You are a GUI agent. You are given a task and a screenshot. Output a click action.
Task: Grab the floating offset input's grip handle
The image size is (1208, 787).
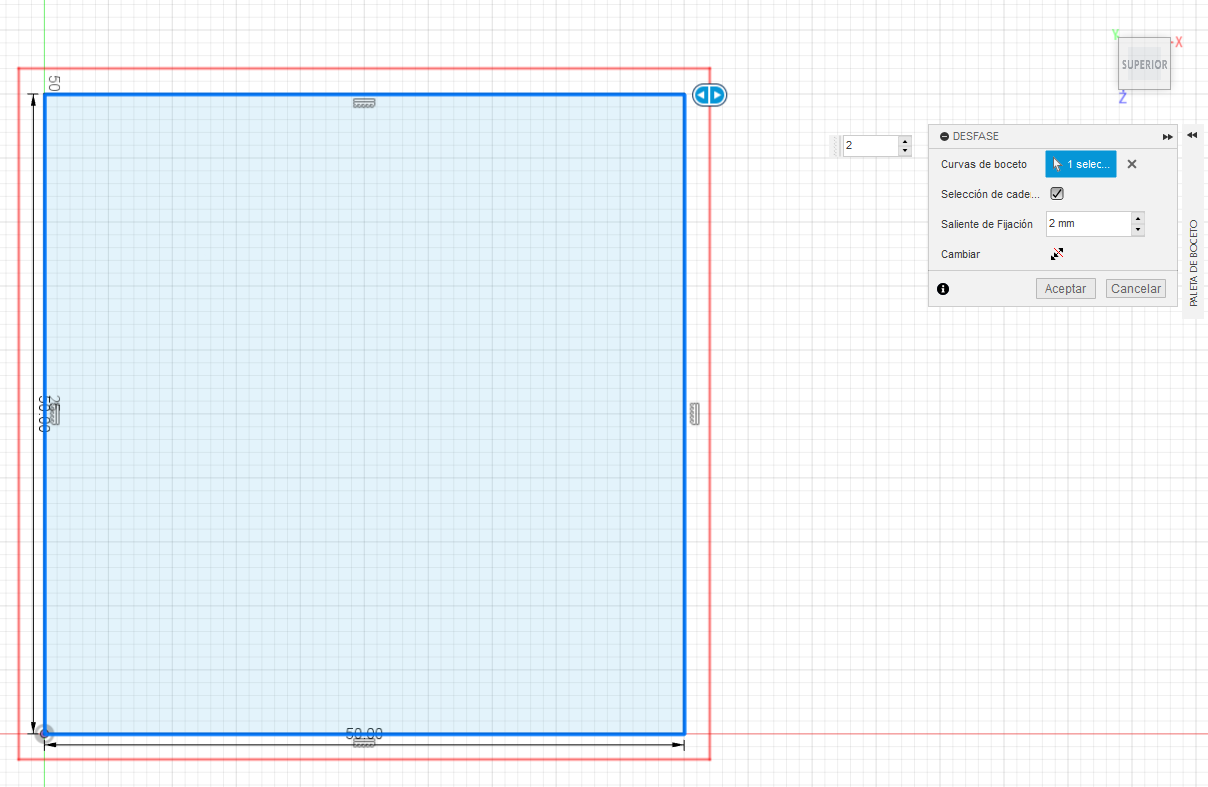[836, 146]
